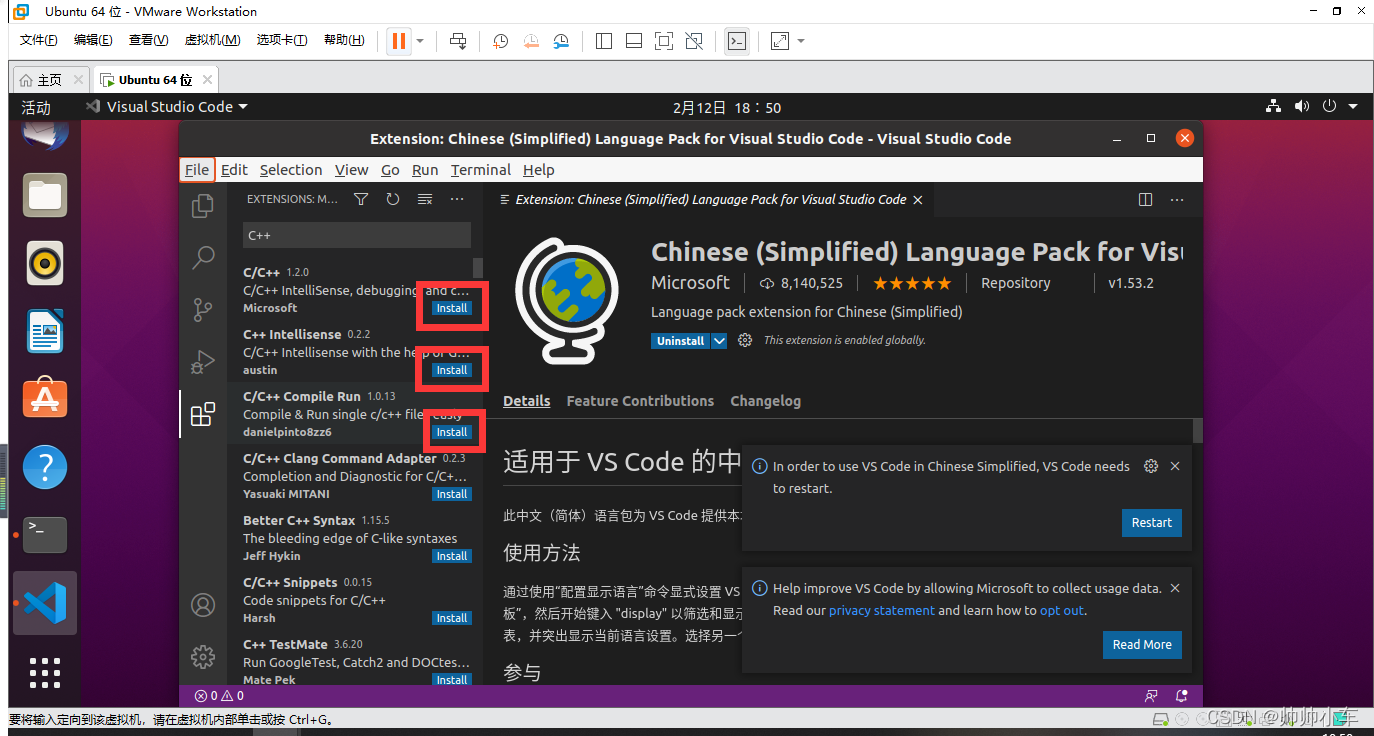Install Better C++ Syntax extension
Image resolution: width=1374 pixels, height=736 pixels.
(452, 556)
